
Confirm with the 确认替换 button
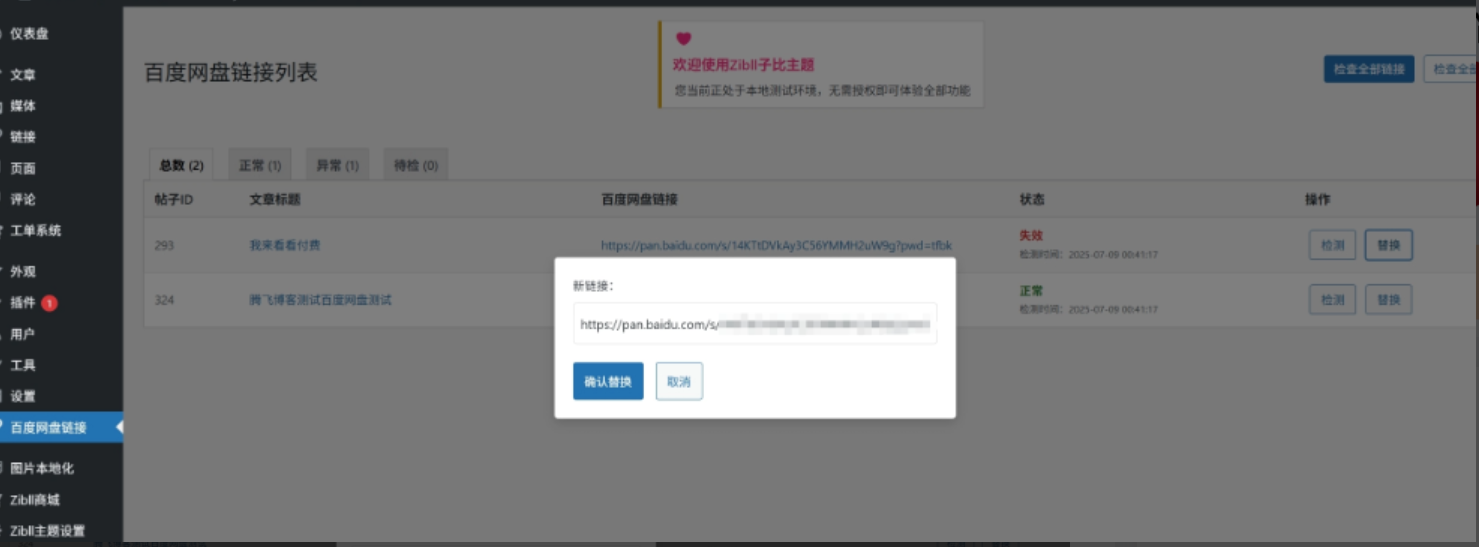click(608, 381)
